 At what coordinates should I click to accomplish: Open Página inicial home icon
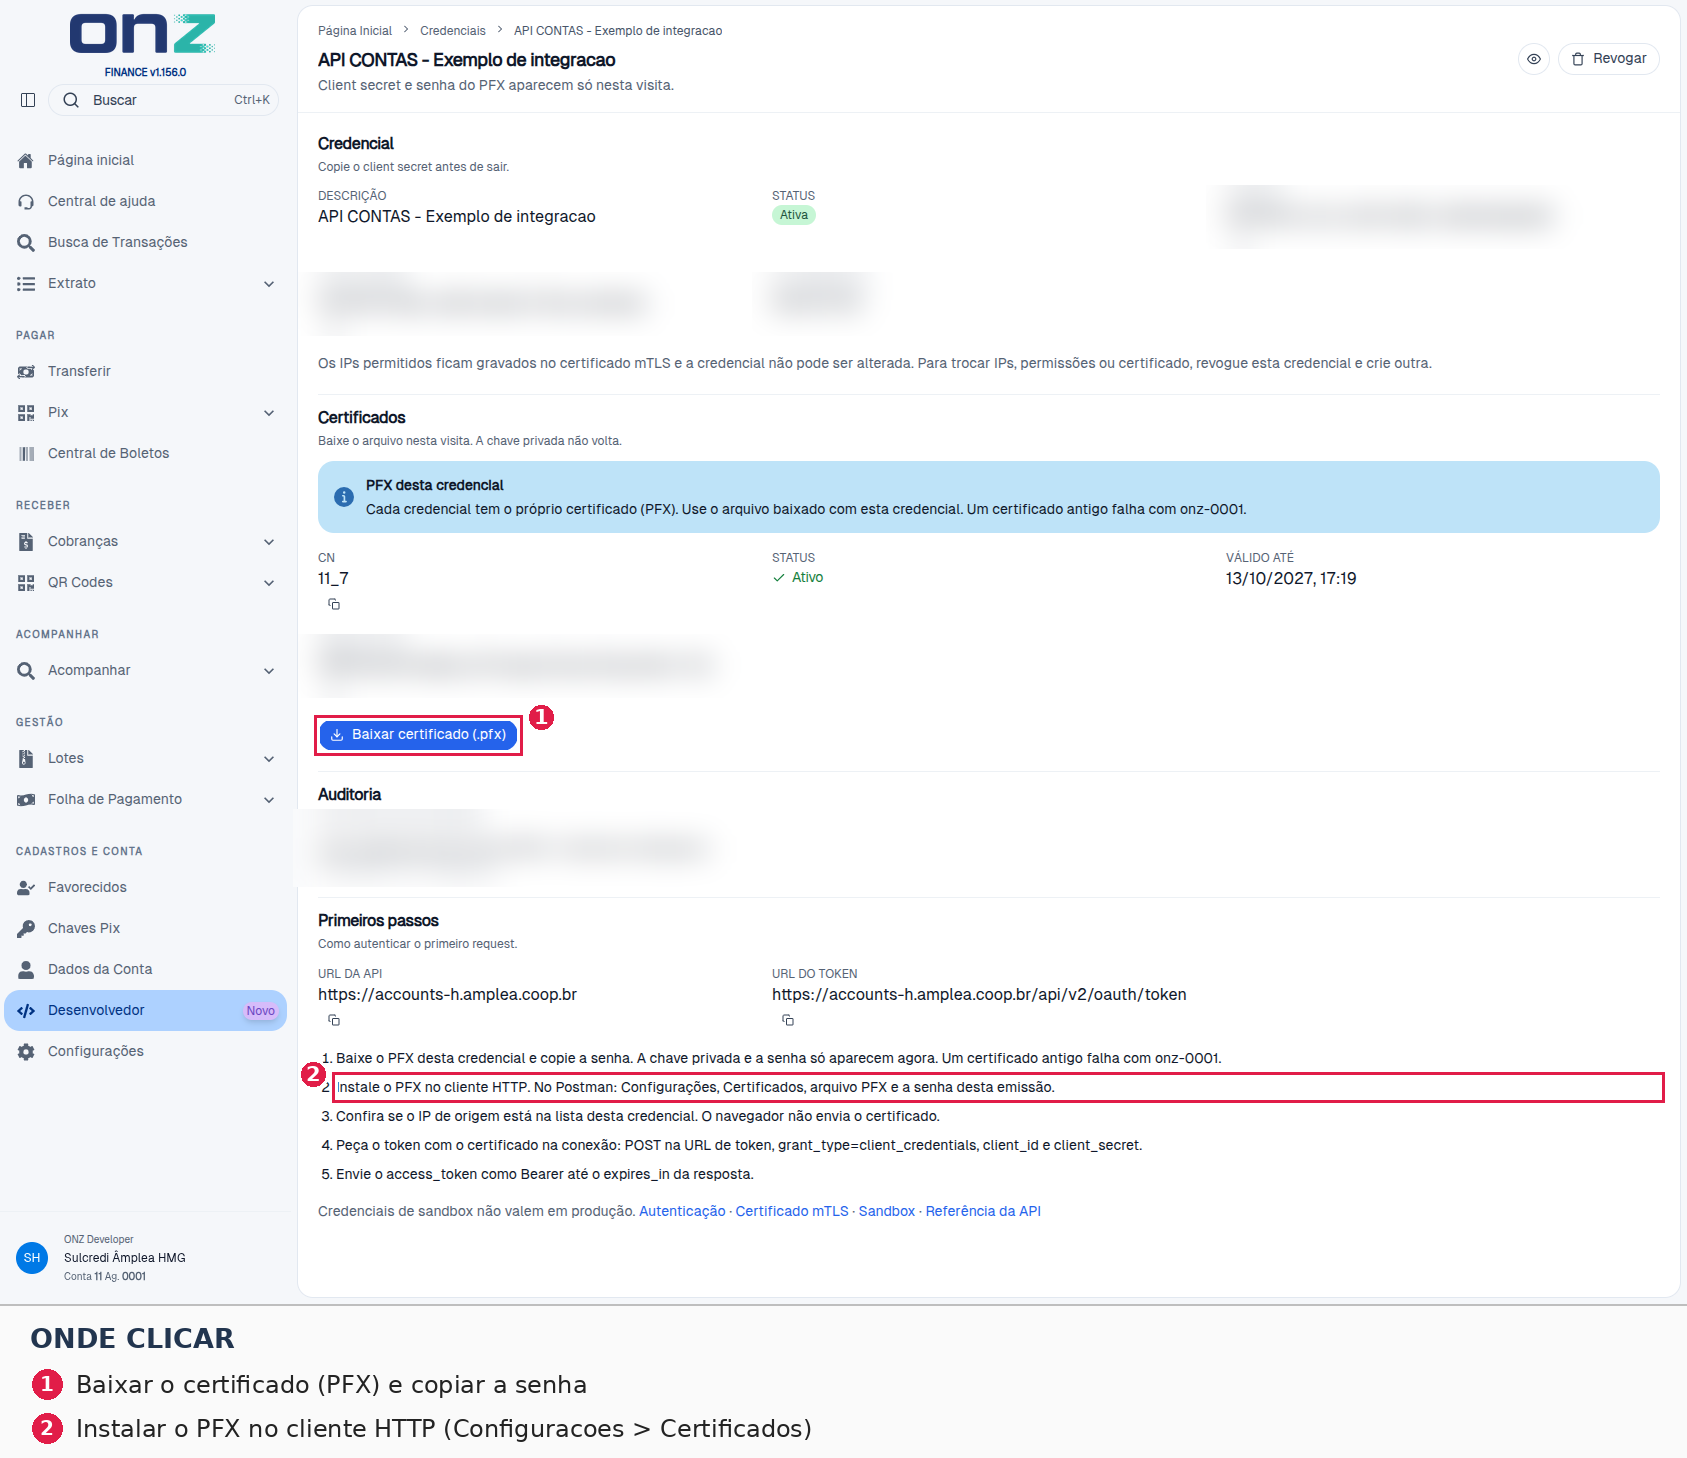click(26, 160)
